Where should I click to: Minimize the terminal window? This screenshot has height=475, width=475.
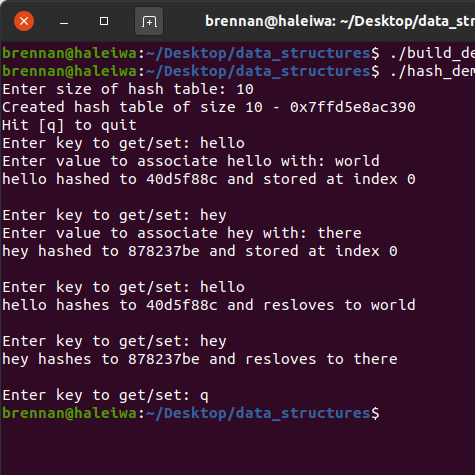point(64,22)
